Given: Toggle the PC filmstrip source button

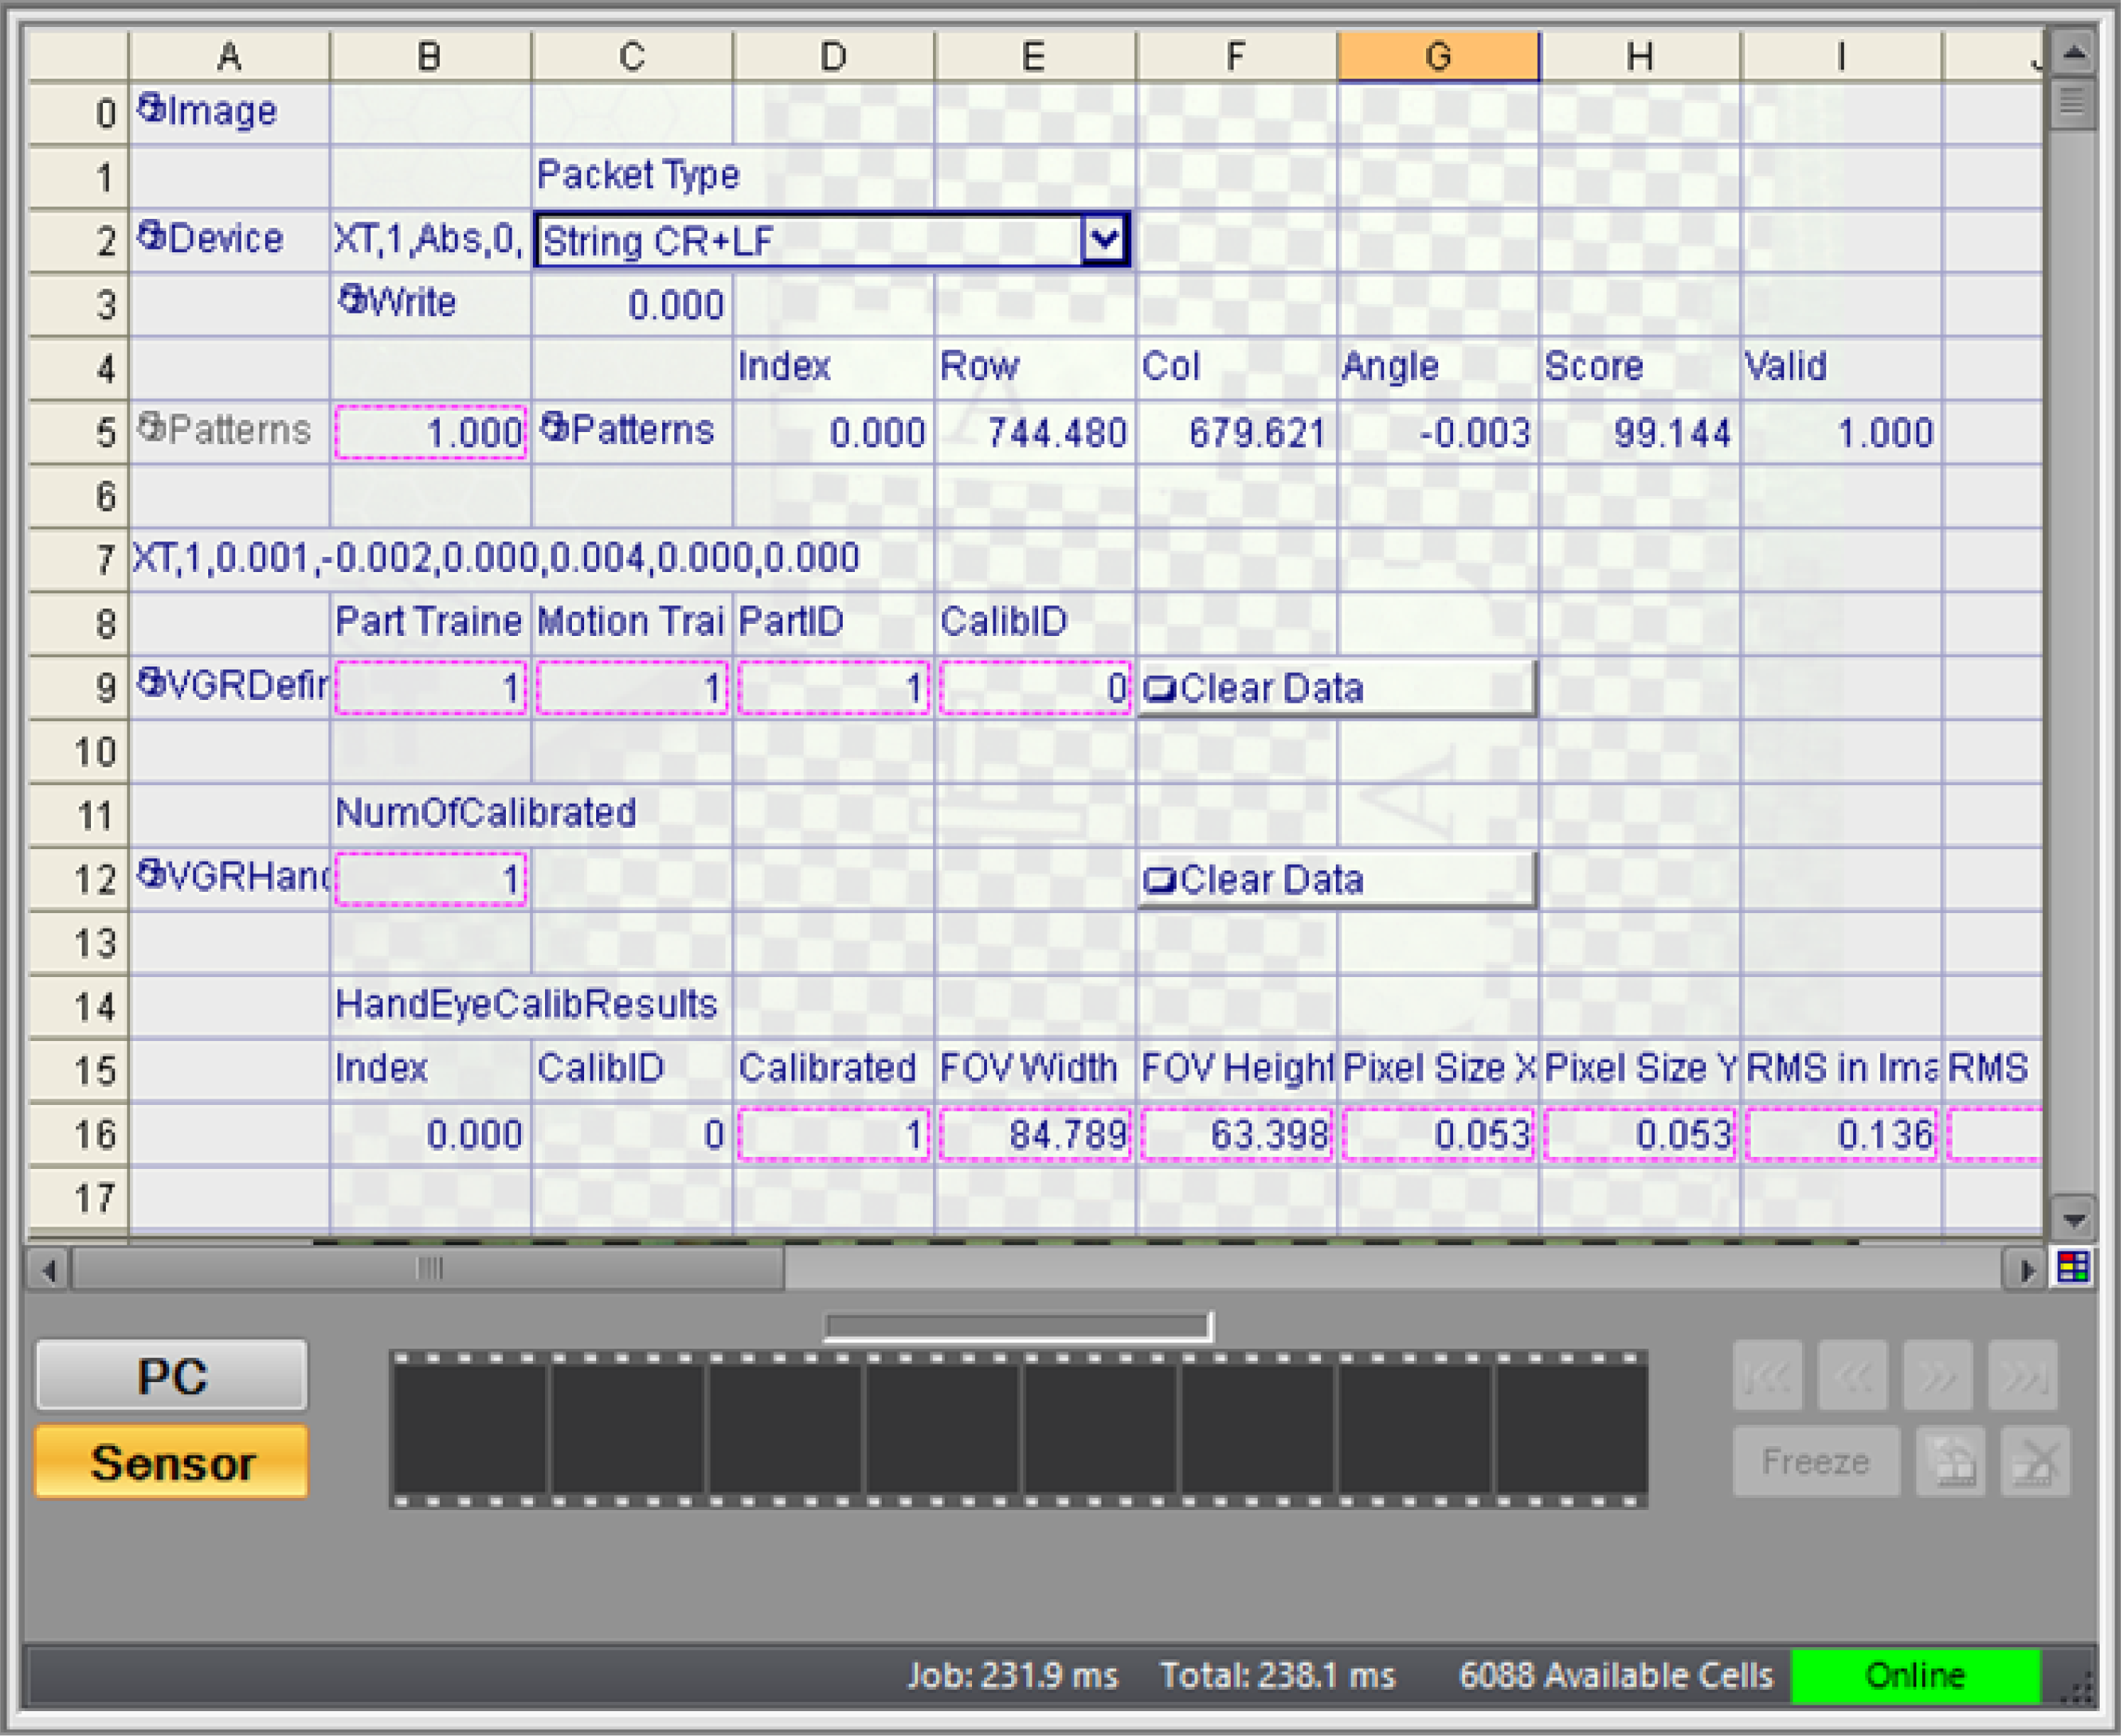Looking at the screenshot, I should (x=172, y=1376).
